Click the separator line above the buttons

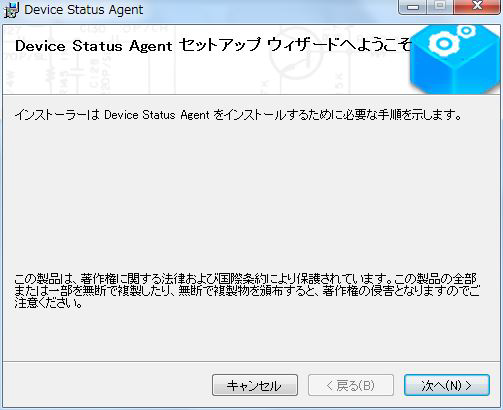251,361
